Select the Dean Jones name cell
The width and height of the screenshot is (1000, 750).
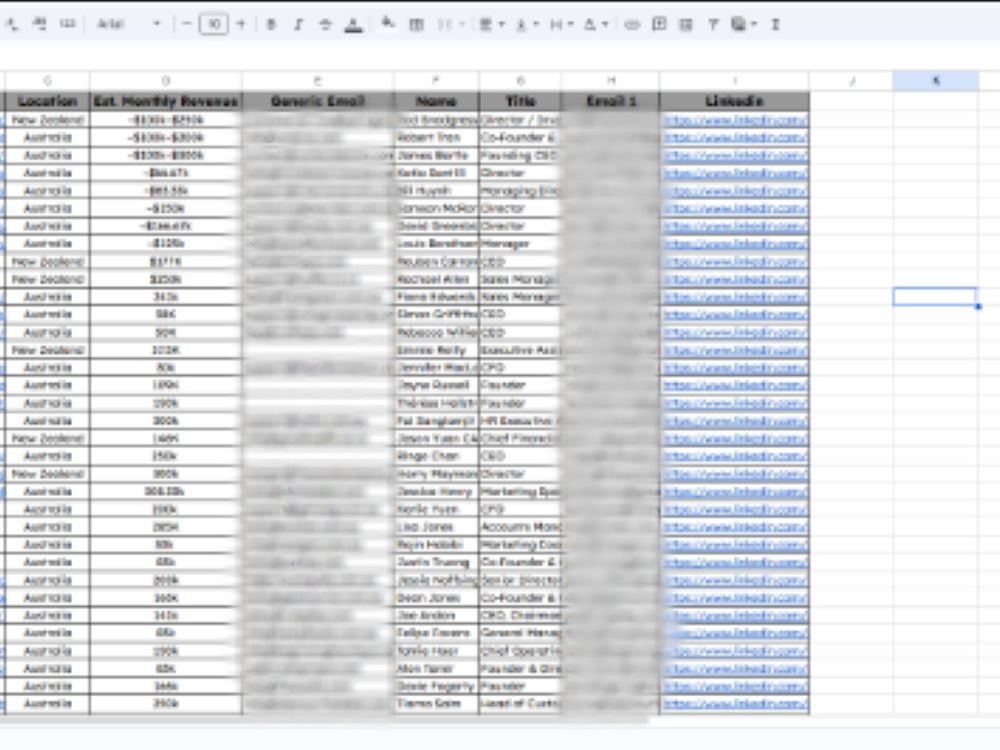pyautogui.click(x=436, y=598)
